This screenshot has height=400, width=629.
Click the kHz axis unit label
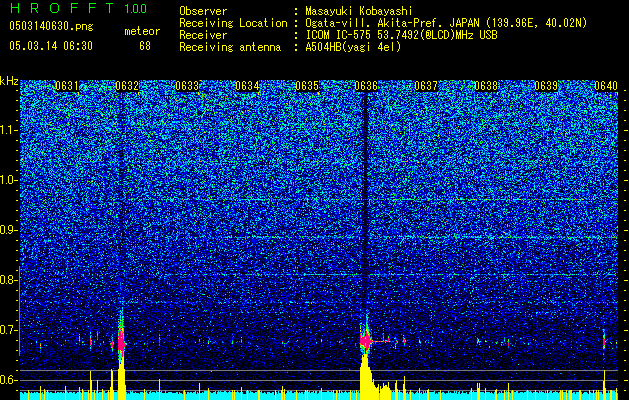tap(9, 81)
